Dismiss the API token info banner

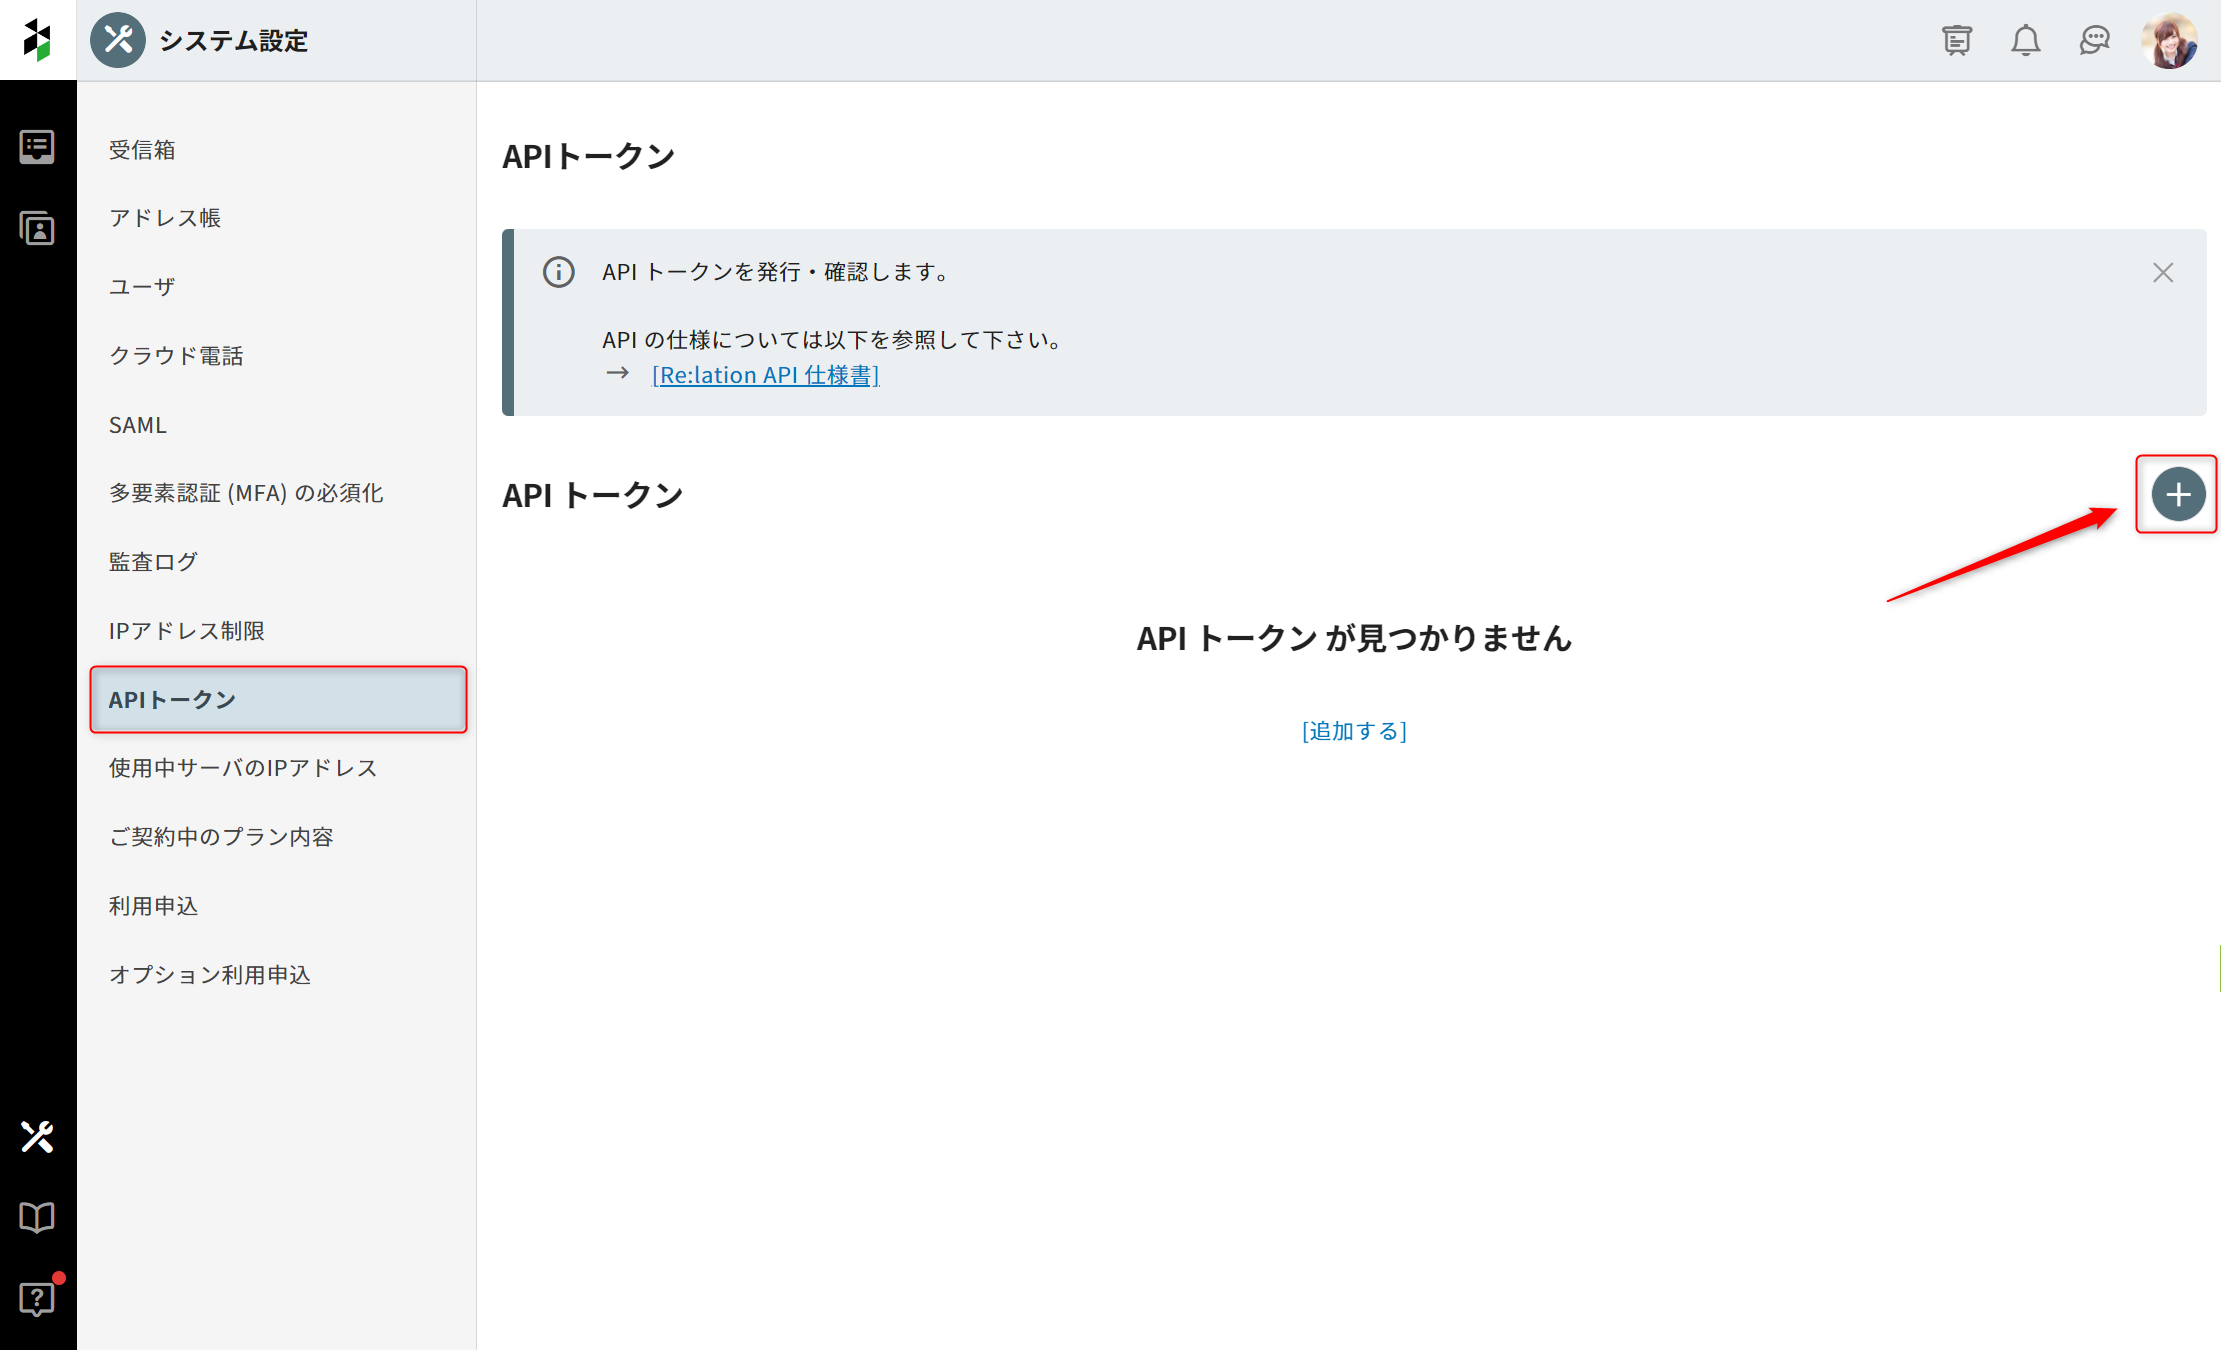point(2163,272)
